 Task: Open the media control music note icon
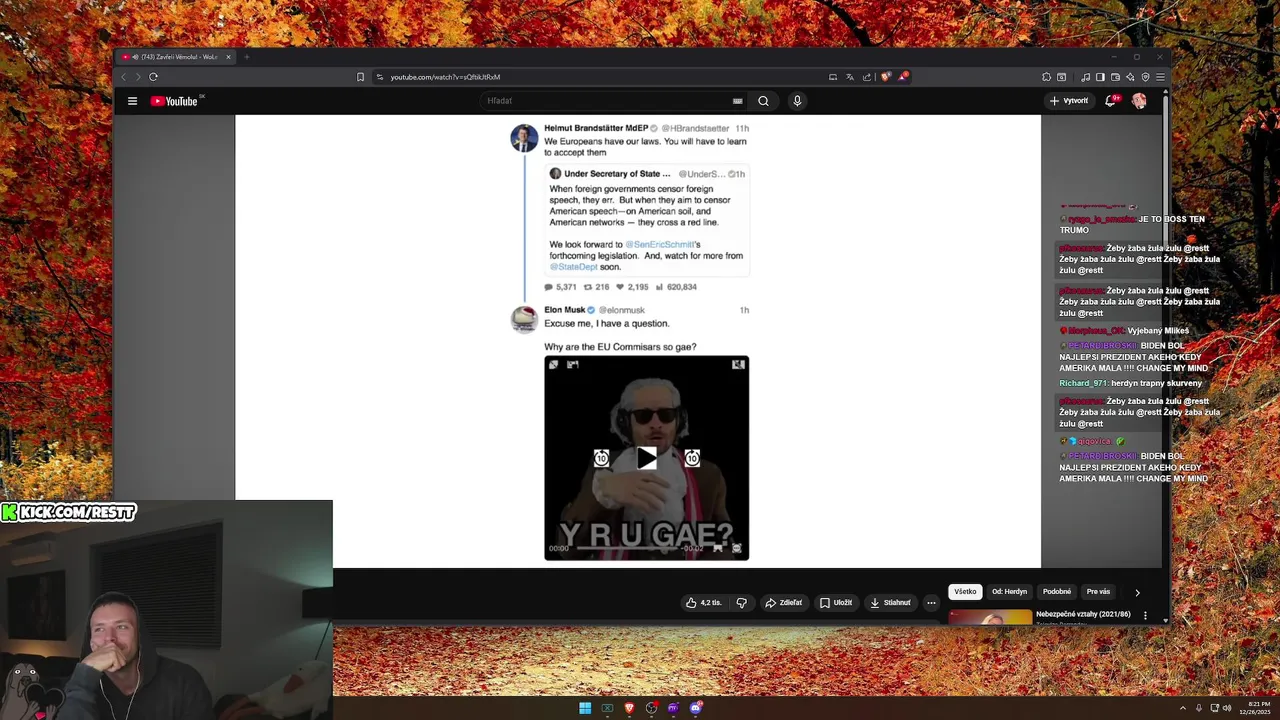(x=1085, y=77)
